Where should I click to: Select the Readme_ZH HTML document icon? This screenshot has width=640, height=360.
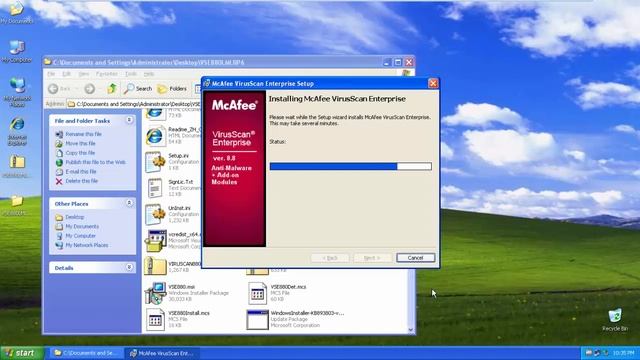tap(155, 136)
